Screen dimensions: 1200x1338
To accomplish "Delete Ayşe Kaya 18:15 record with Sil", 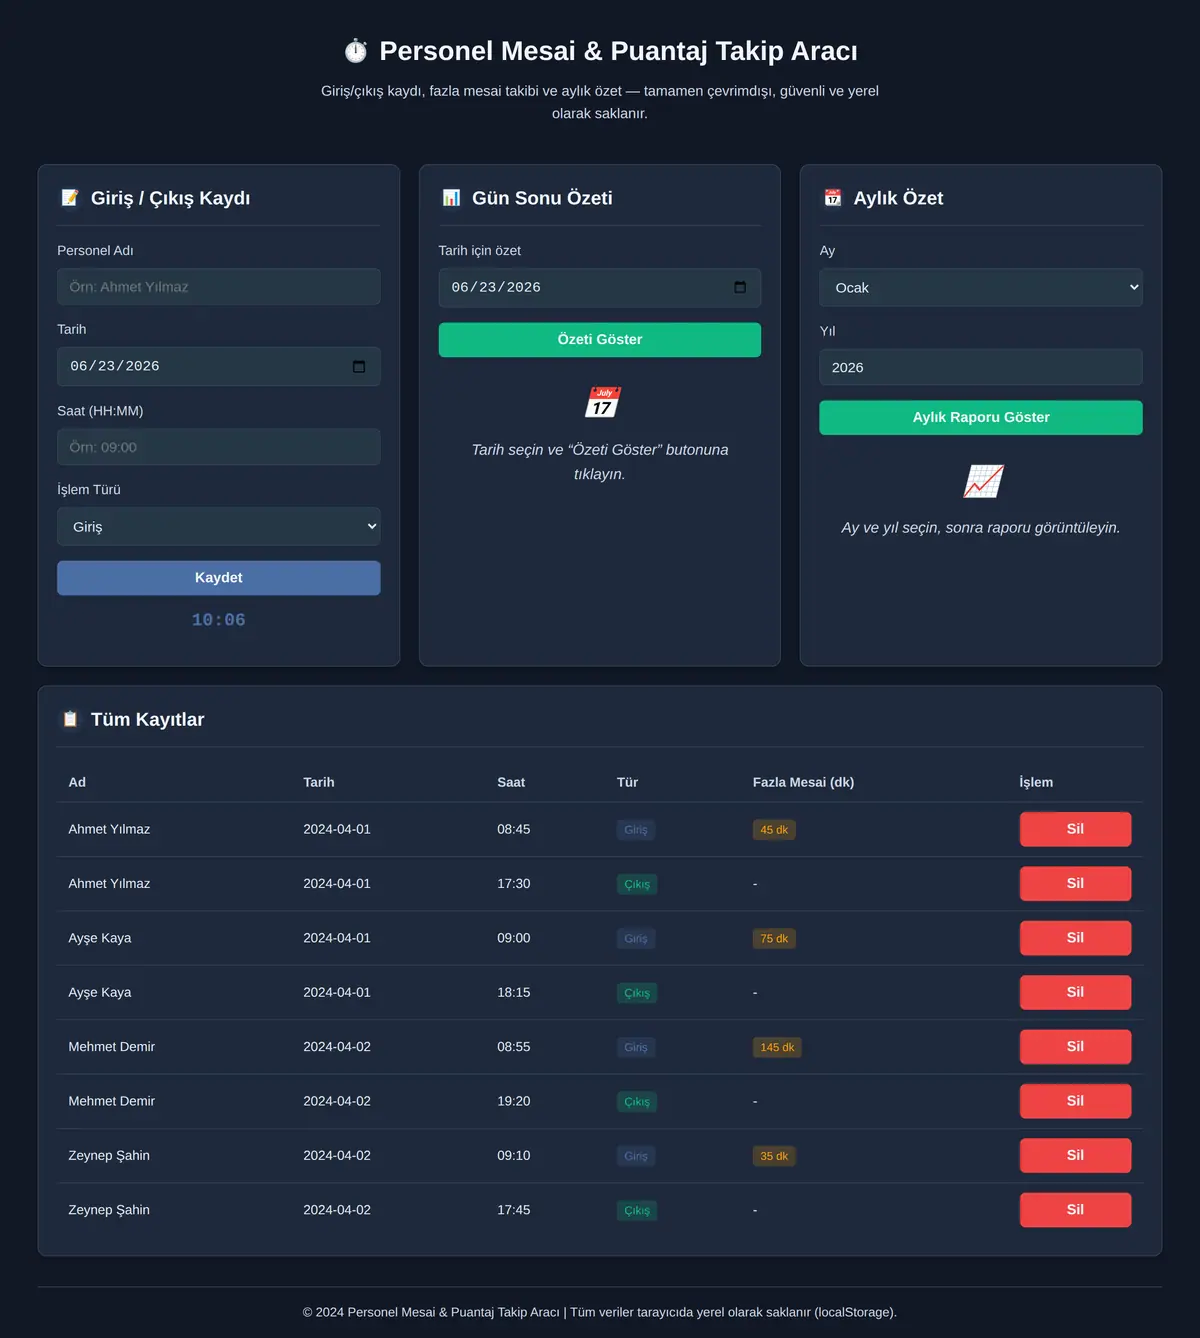I will (x=1075, y=992).
